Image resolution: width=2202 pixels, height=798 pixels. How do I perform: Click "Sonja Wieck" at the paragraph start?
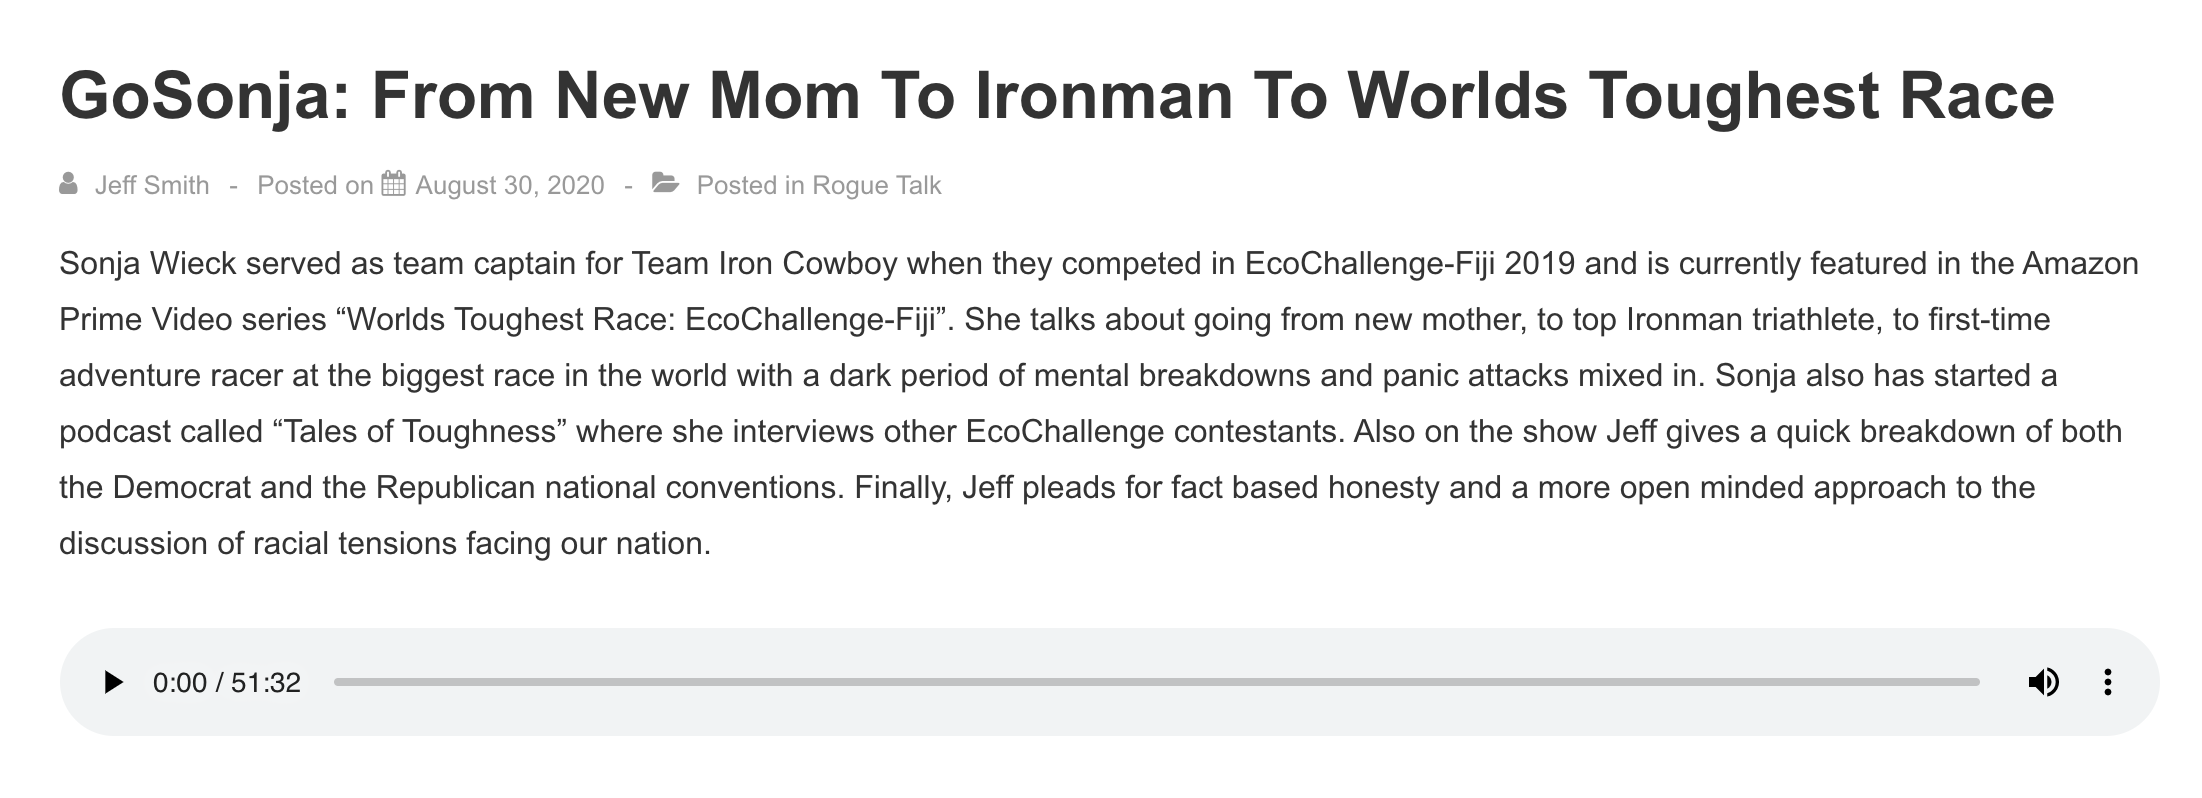[148, 264]
